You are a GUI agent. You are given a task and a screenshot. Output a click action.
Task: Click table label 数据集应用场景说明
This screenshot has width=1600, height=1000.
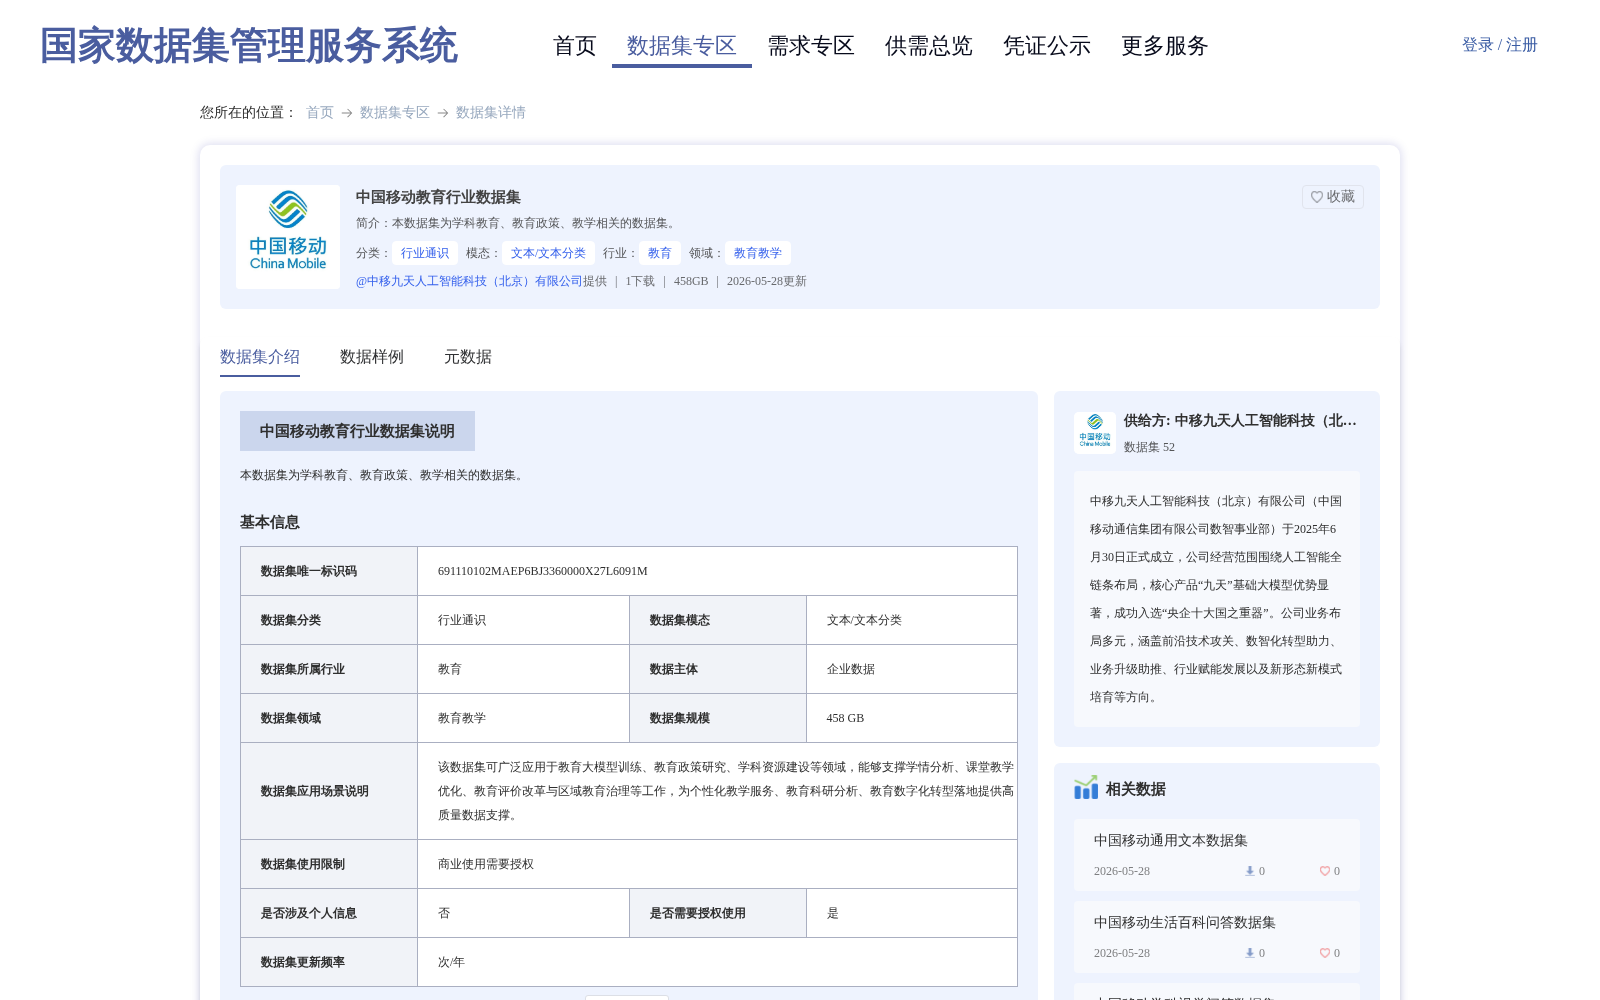click(x=315, y=791)
